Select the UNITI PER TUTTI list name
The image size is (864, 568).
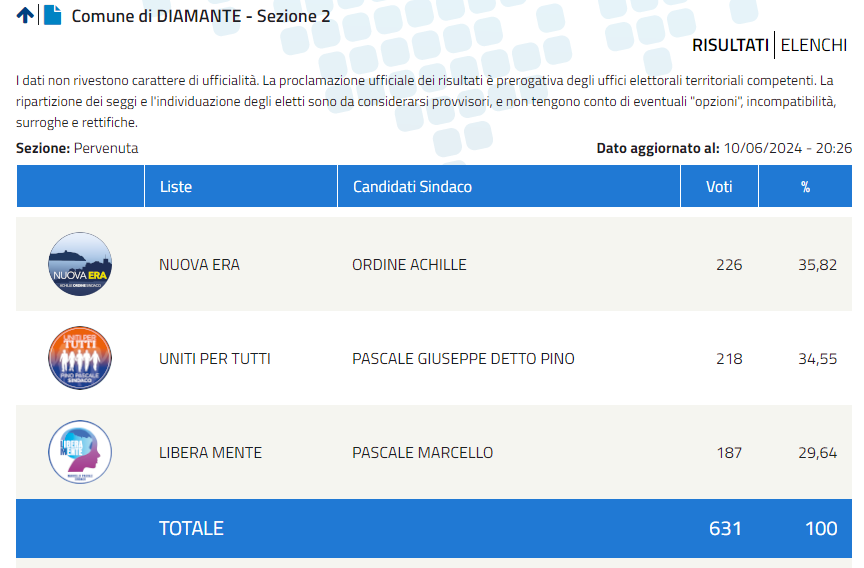(x=215, y=359)
